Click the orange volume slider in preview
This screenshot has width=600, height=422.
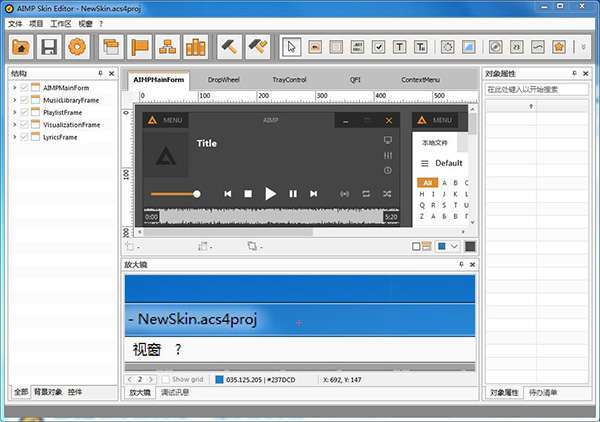(x=174, y=193)
